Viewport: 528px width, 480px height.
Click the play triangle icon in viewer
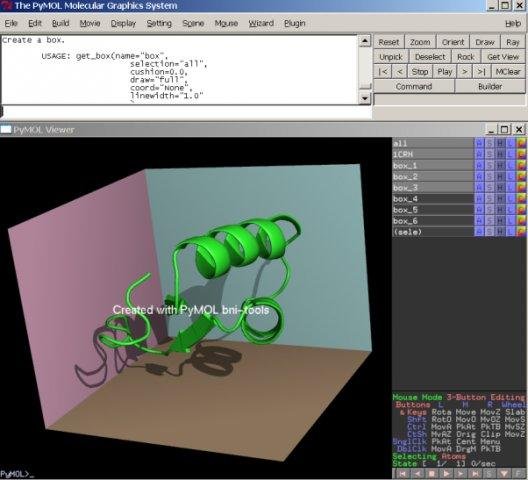coord(446,474)
